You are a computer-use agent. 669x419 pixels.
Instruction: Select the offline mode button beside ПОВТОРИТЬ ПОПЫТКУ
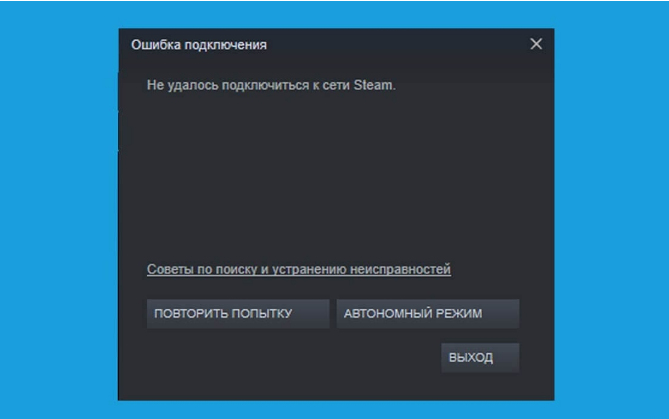click(428, 314)
